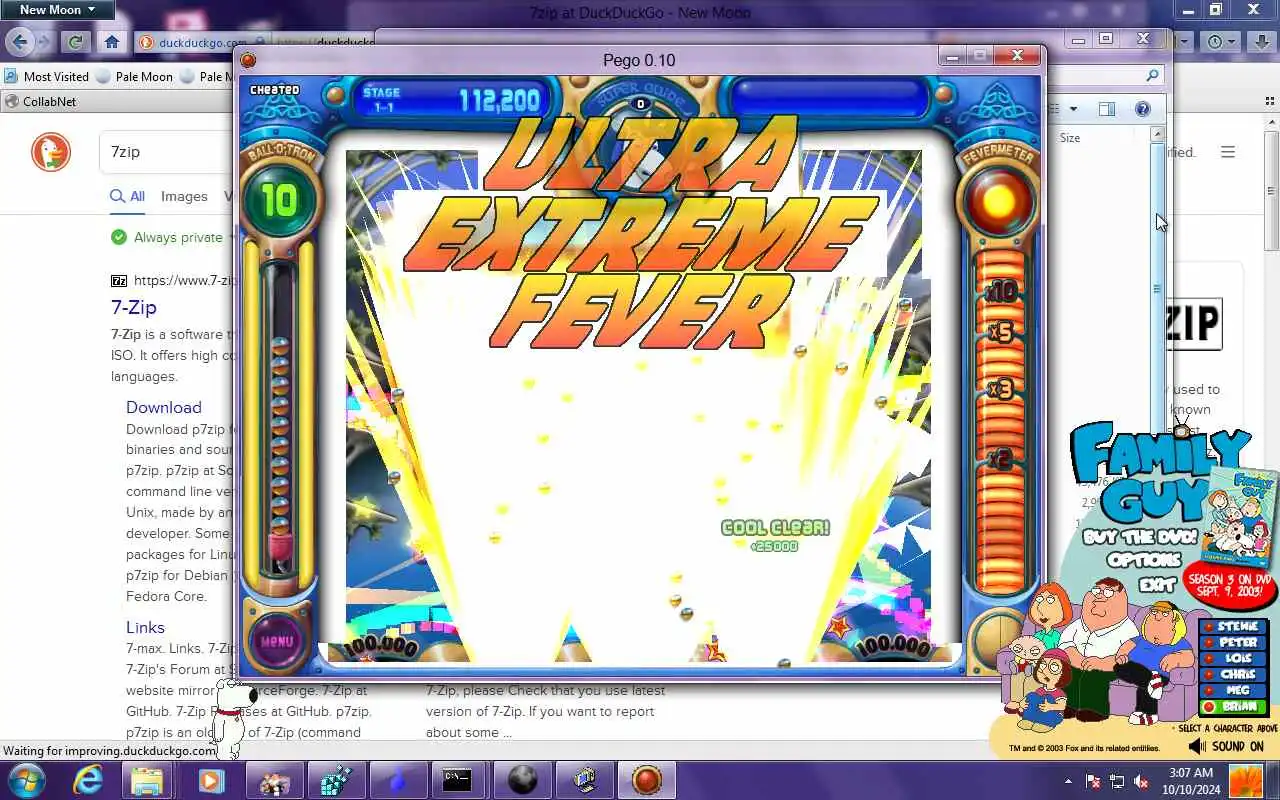Reload the page in New Moon browser
Screen dimensions: 1280x800
(x=75, y=42)
